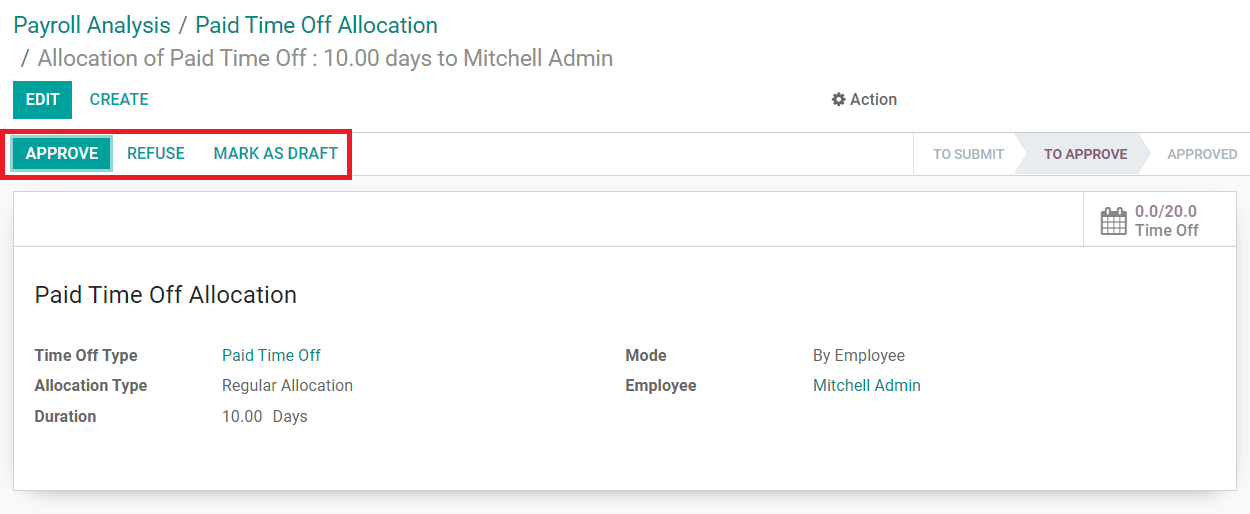The image size is (1250, 514).
Task: Open Paid Time Off Allocation breadcrumb
Action: pyautogui.click(x=316, y=25)
